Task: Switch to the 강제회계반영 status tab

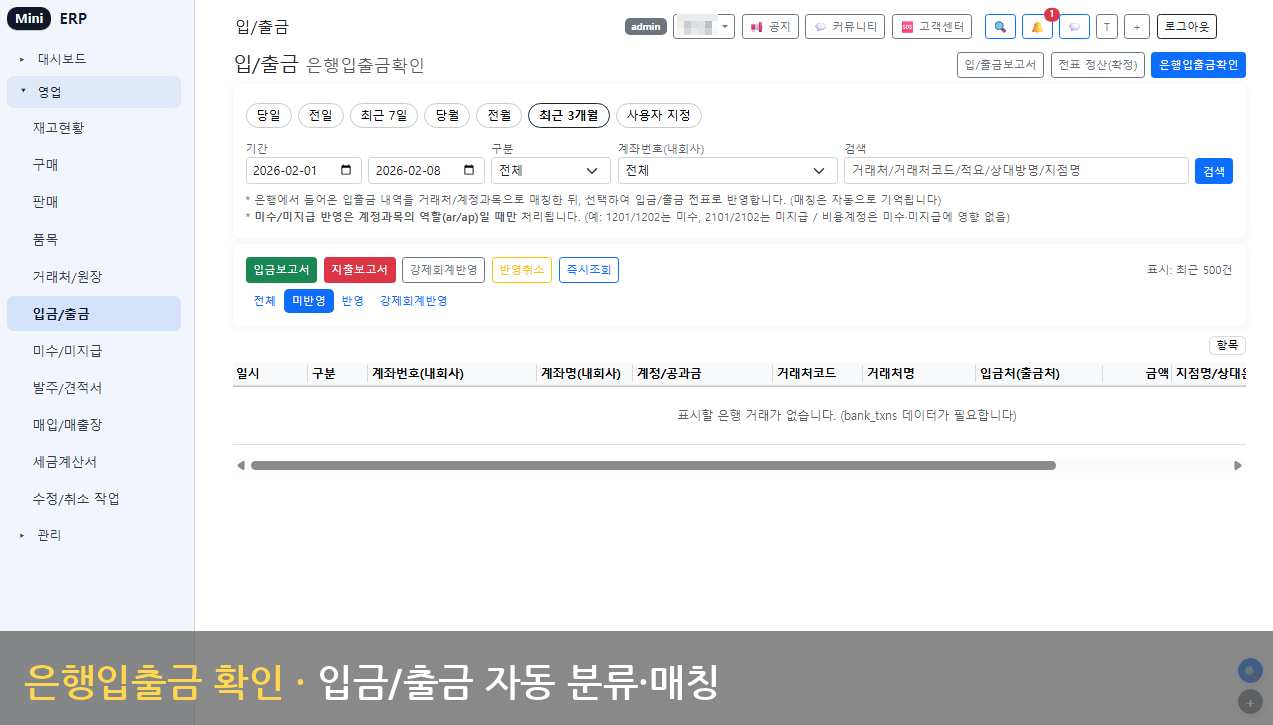Action: click(x=413, y=301)
